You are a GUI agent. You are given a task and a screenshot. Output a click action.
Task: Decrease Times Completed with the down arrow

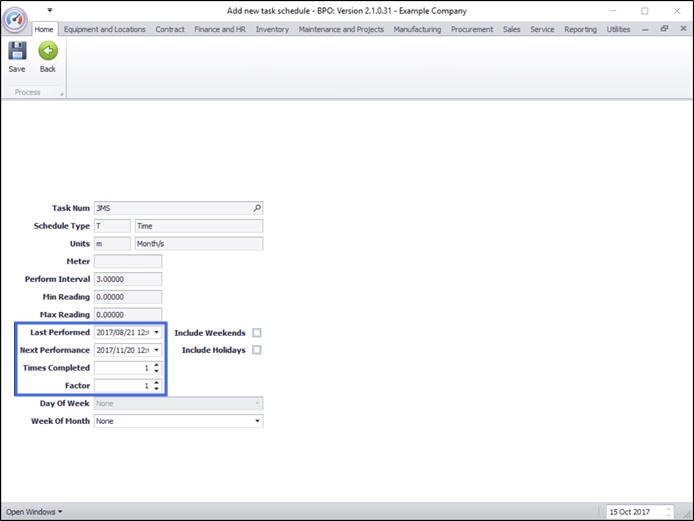pyautogui.click(x=156, y=370)
